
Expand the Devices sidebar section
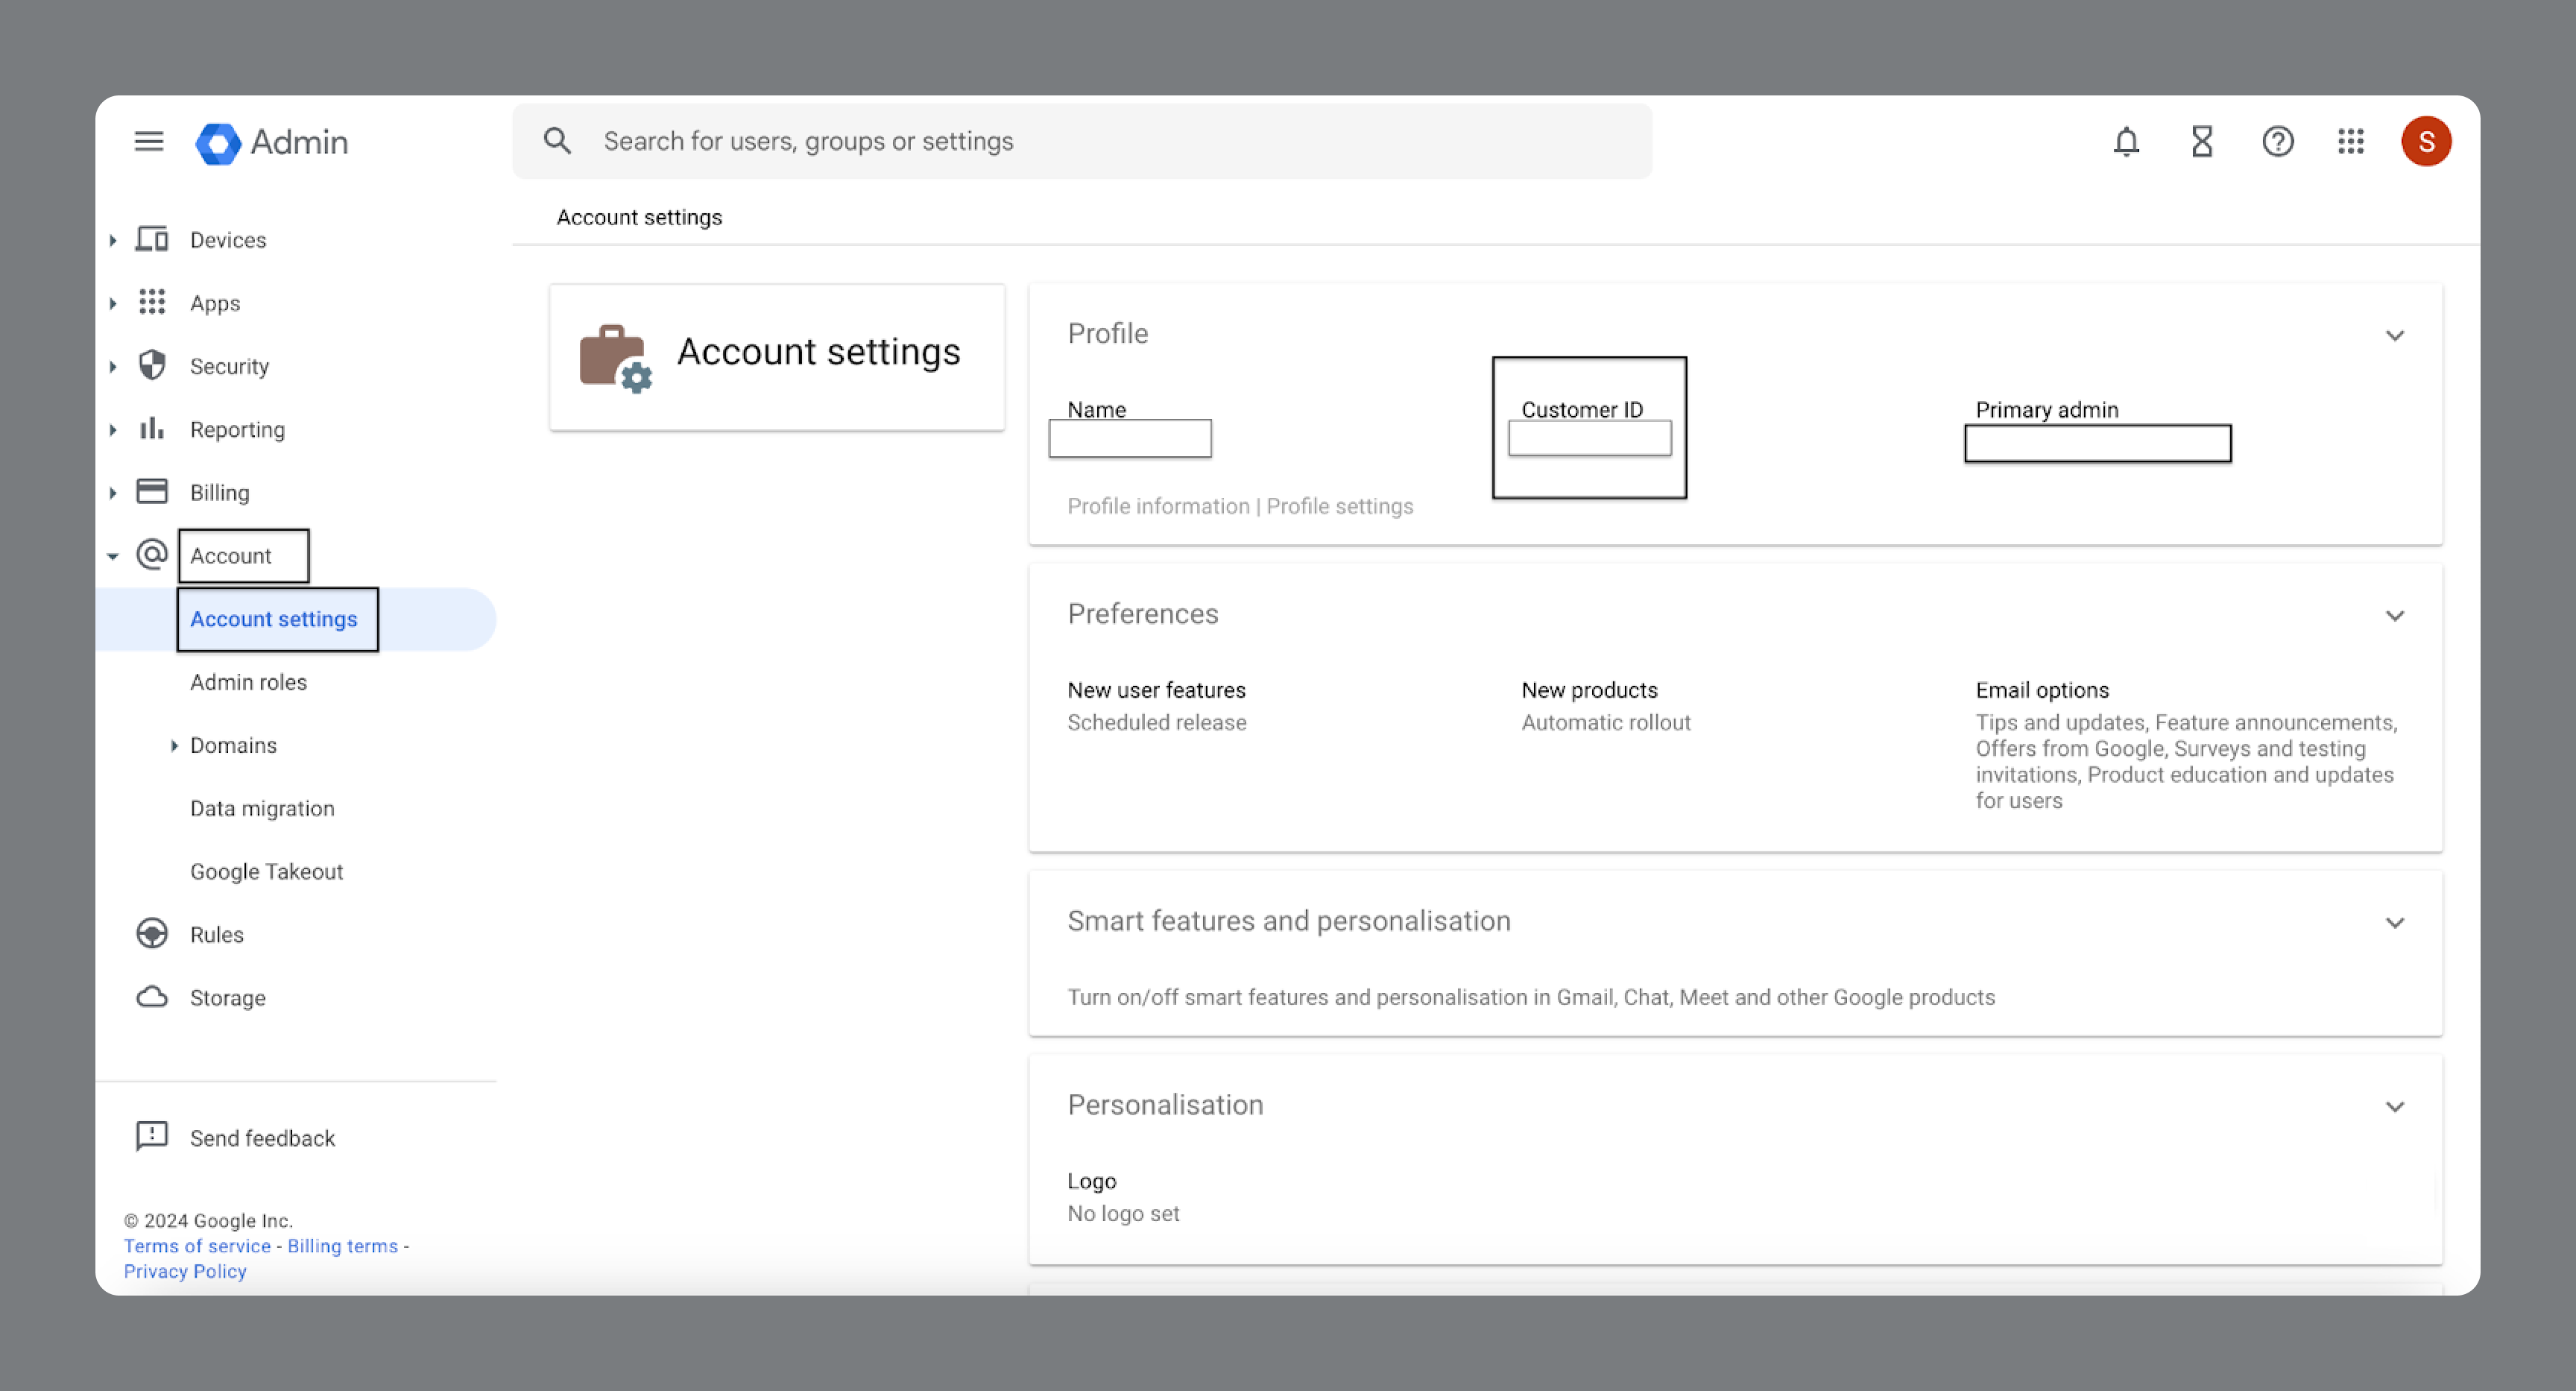click(113, 240)
